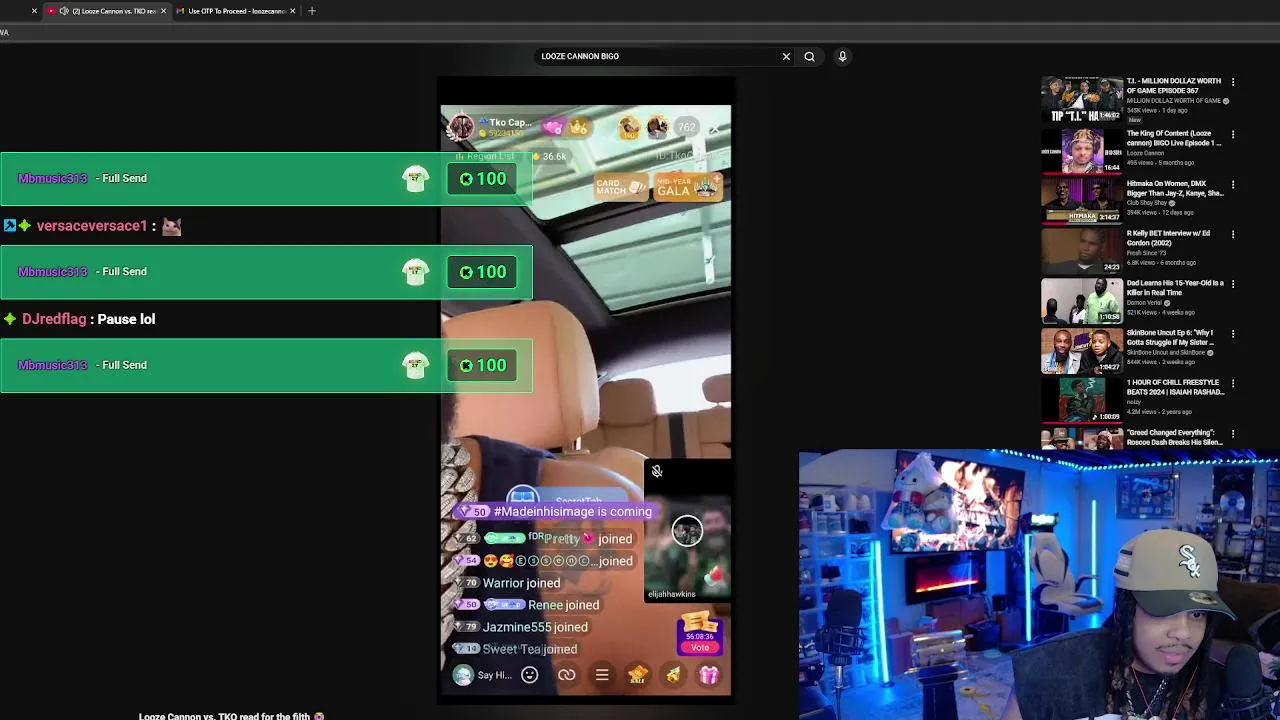Open options menu for Chill Freestyle Beats video
Image resolution: width=1280 pixels, height=720 pixels.
(x=1233, y=383)
